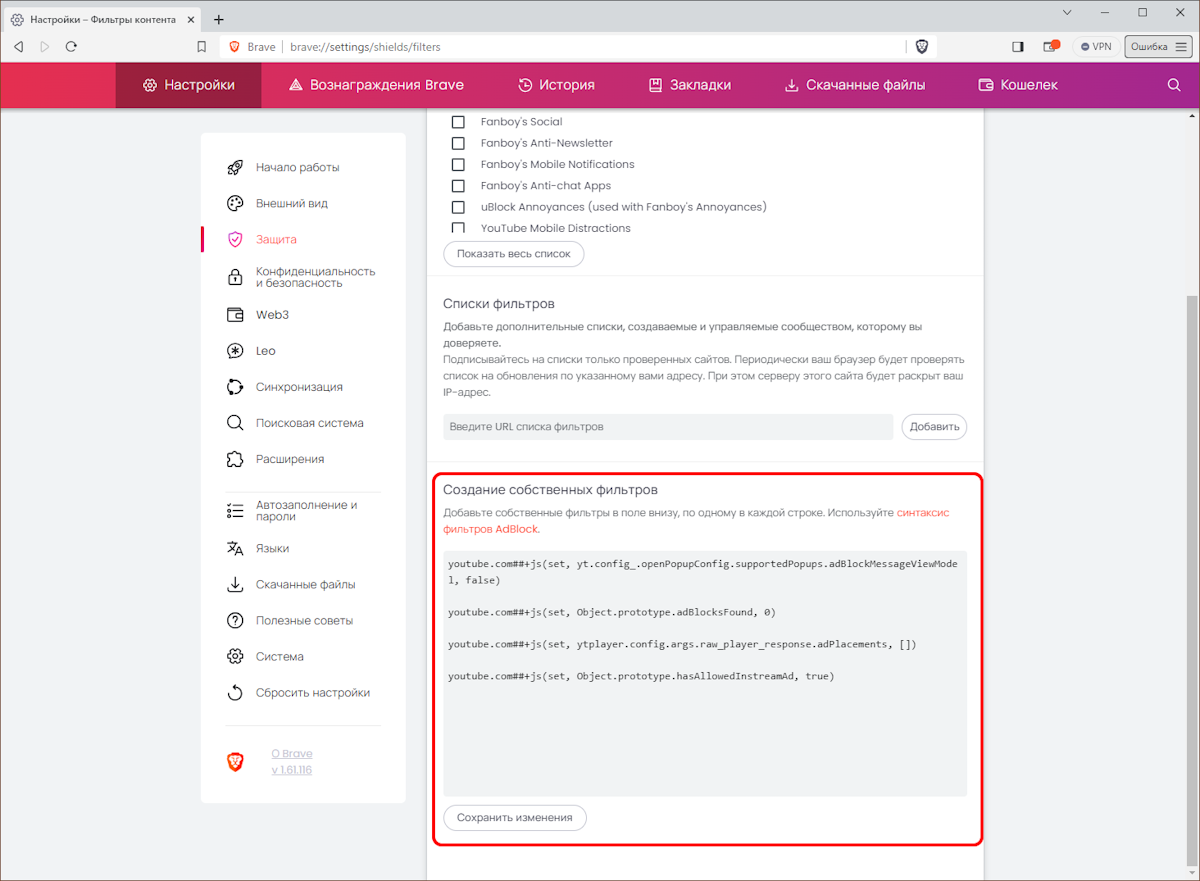Close the Настройки tab
The image size is (1200, 881).
pos(190,19)
